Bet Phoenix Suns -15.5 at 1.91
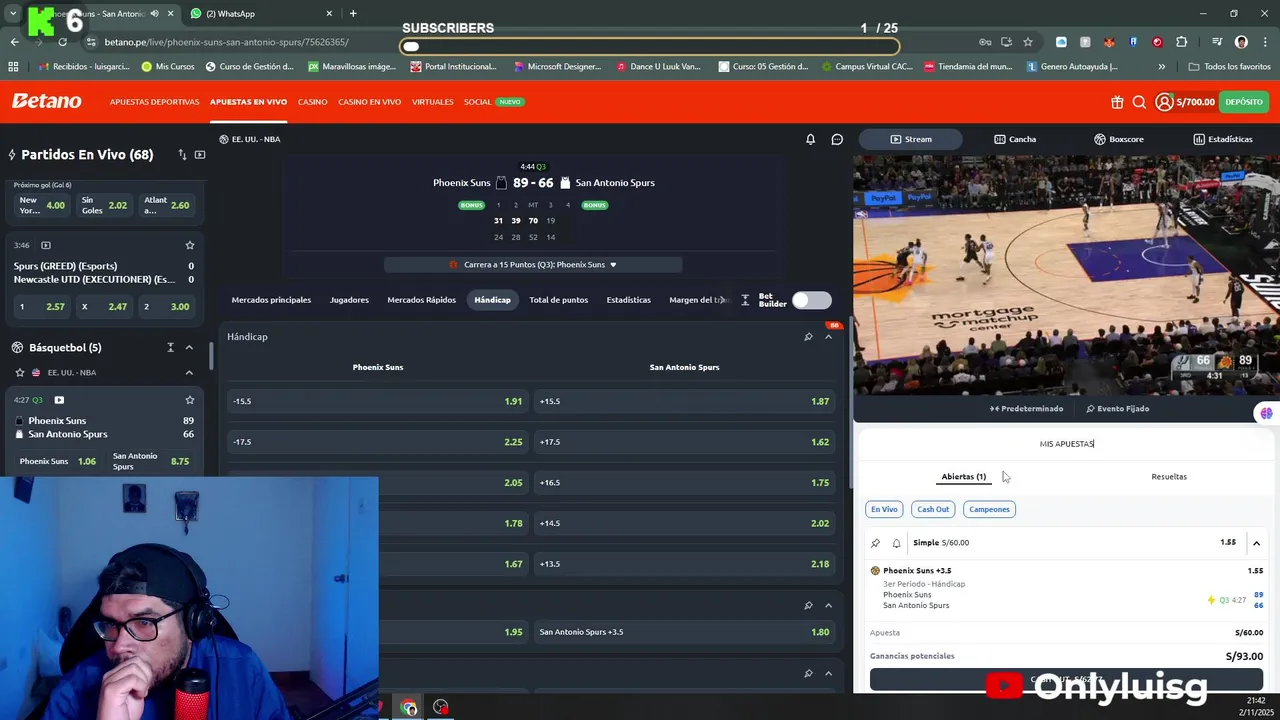 point(378,401)
